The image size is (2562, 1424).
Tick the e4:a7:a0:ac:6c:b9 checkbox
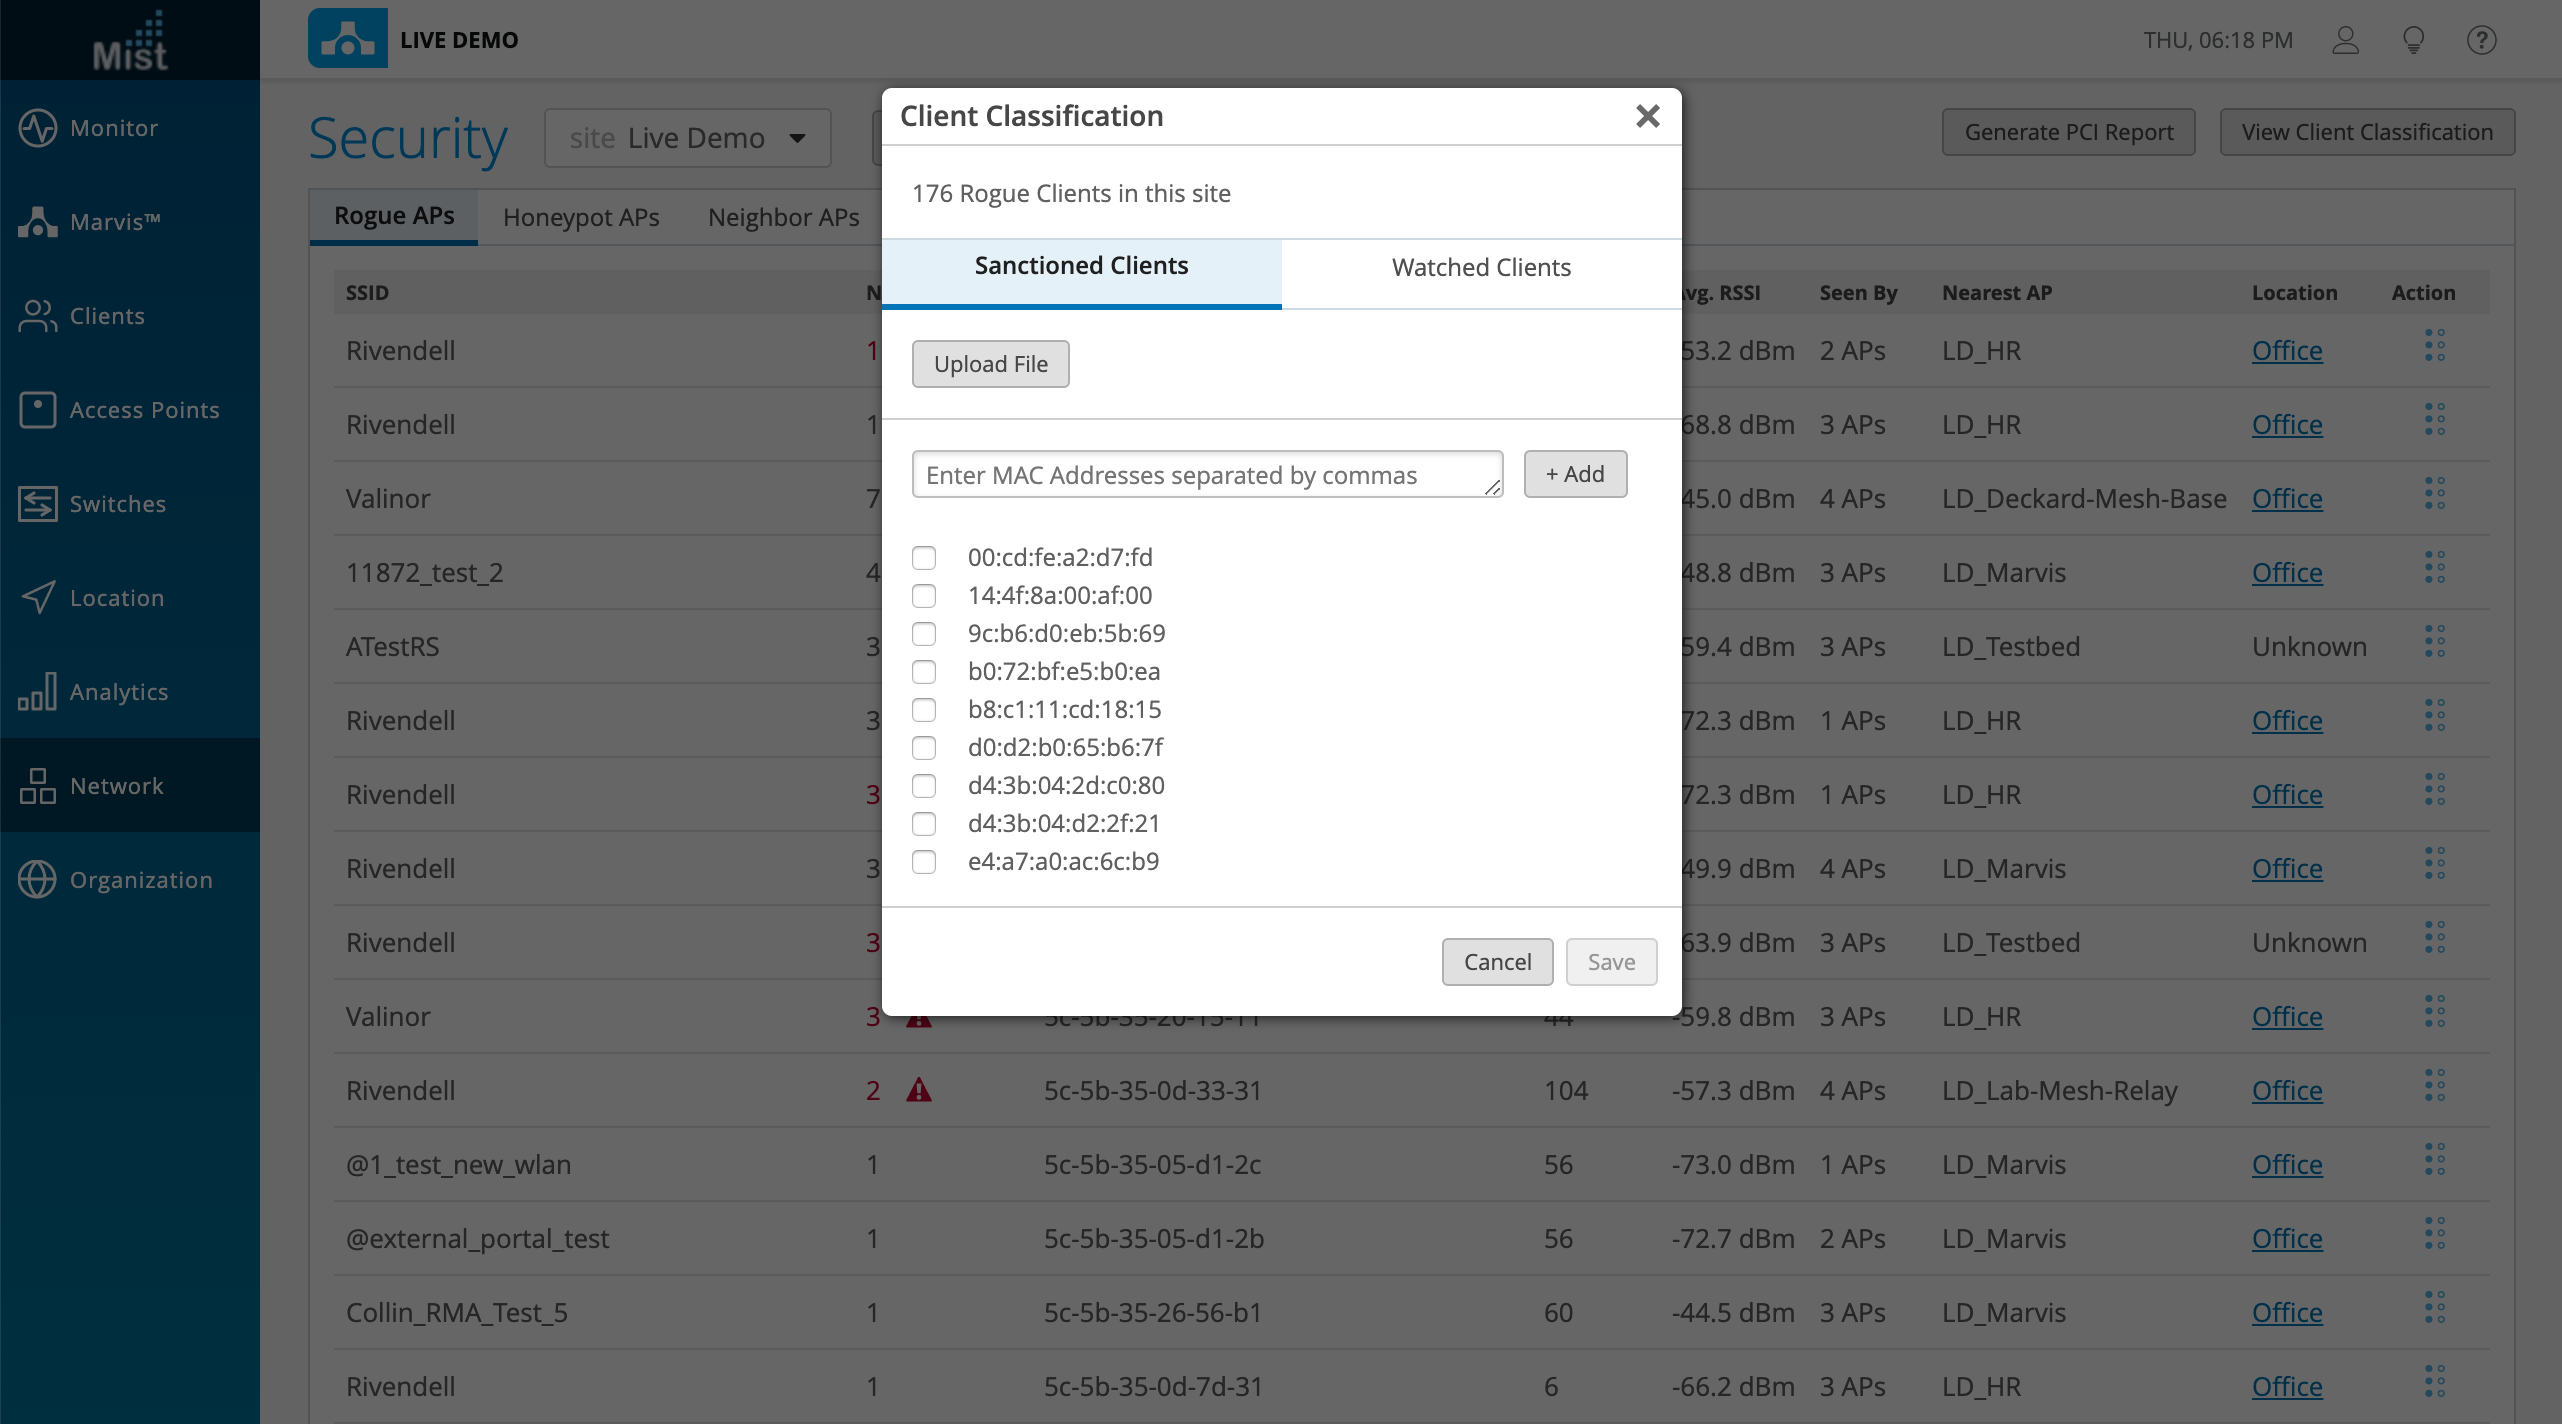pyautogui.click(x=924, y=862)
